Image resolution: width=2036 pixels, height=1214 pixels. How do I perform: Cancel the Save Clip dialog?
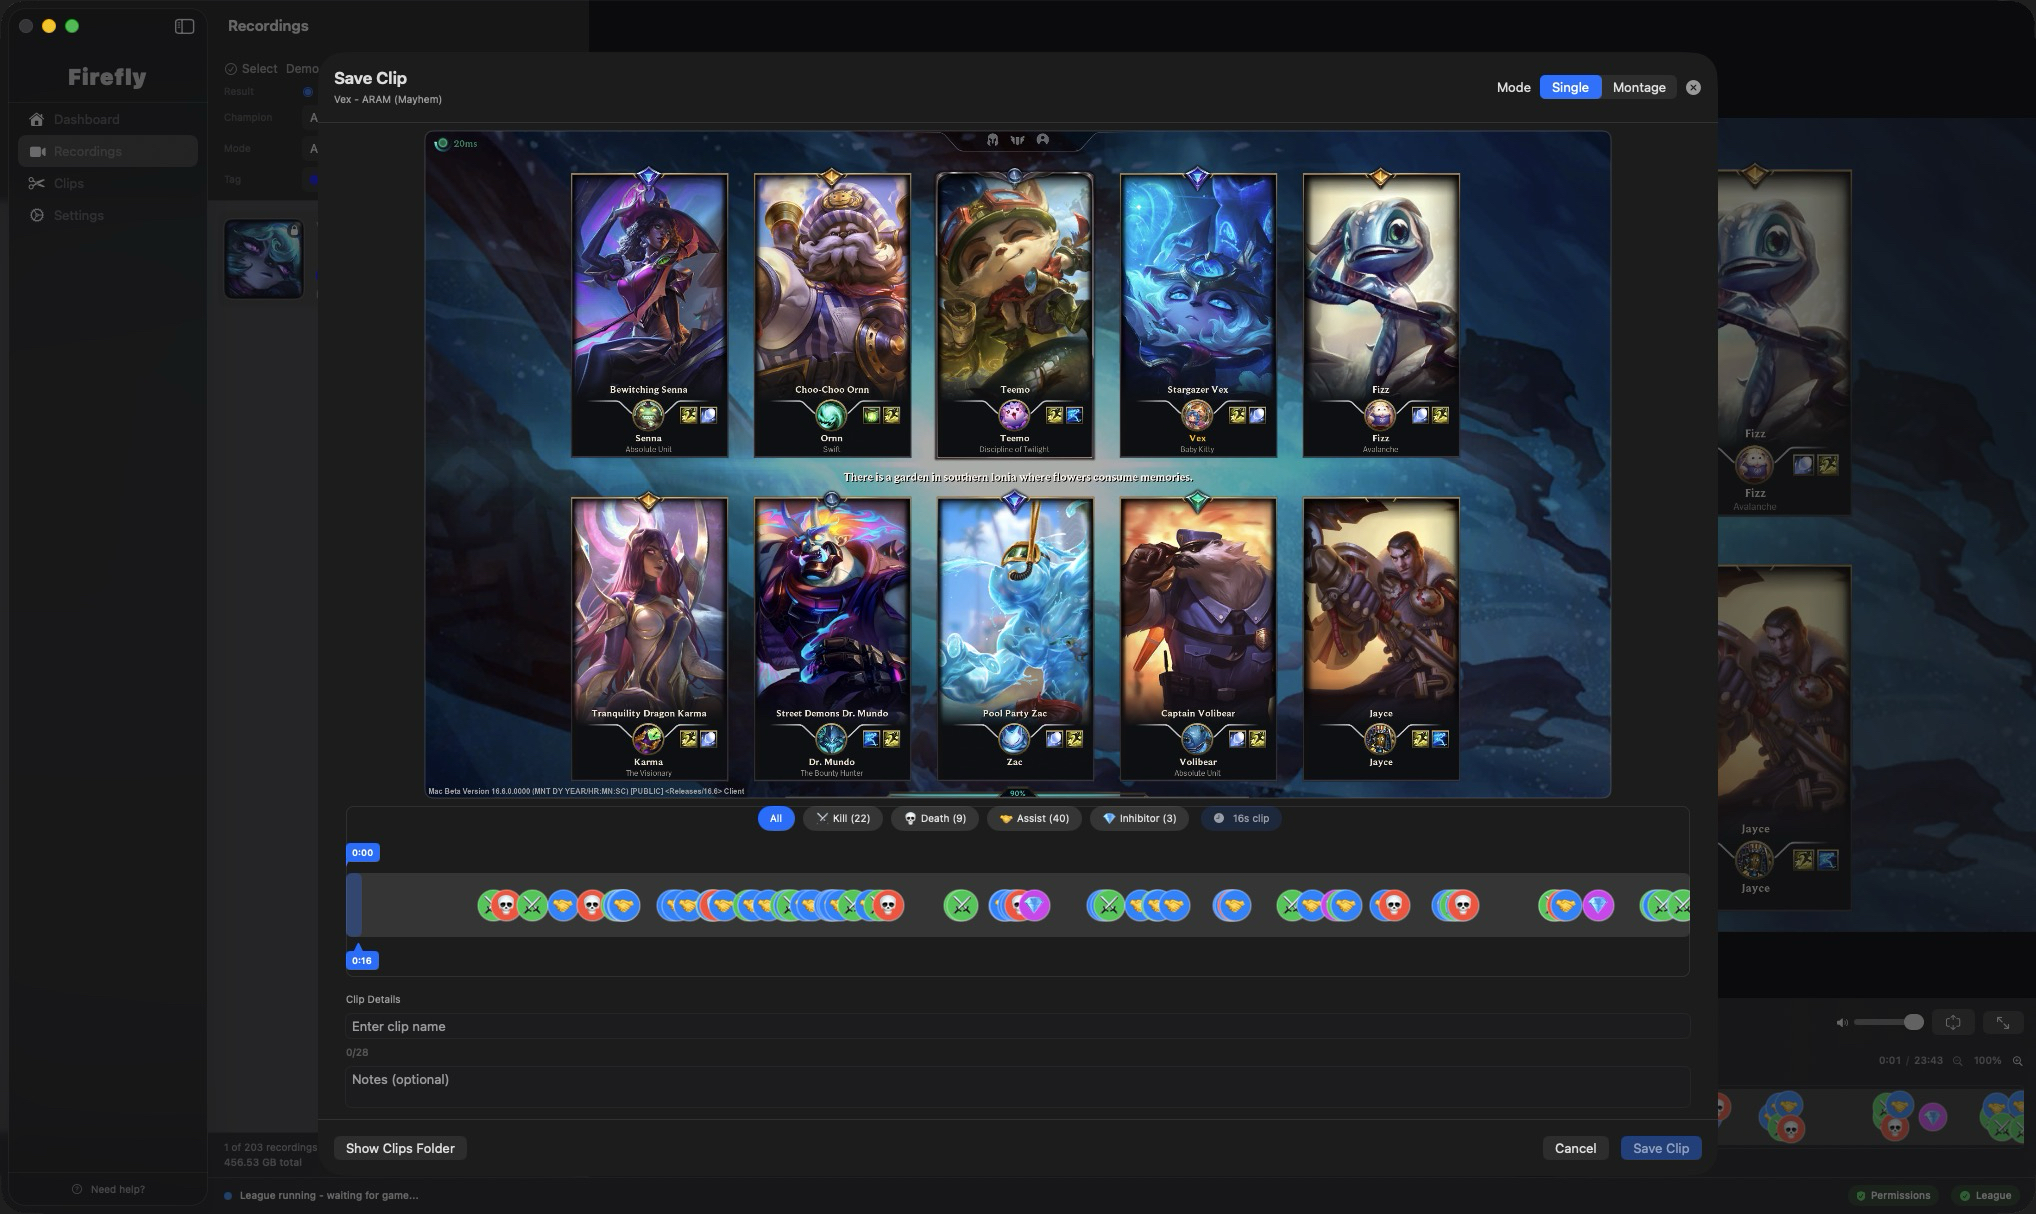[x=1575, y=1148]
